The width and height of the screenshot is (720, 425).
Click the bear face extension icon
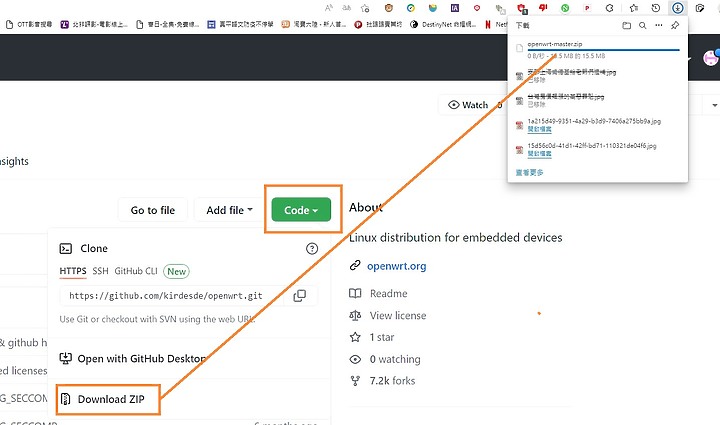[x=388, y=8]
